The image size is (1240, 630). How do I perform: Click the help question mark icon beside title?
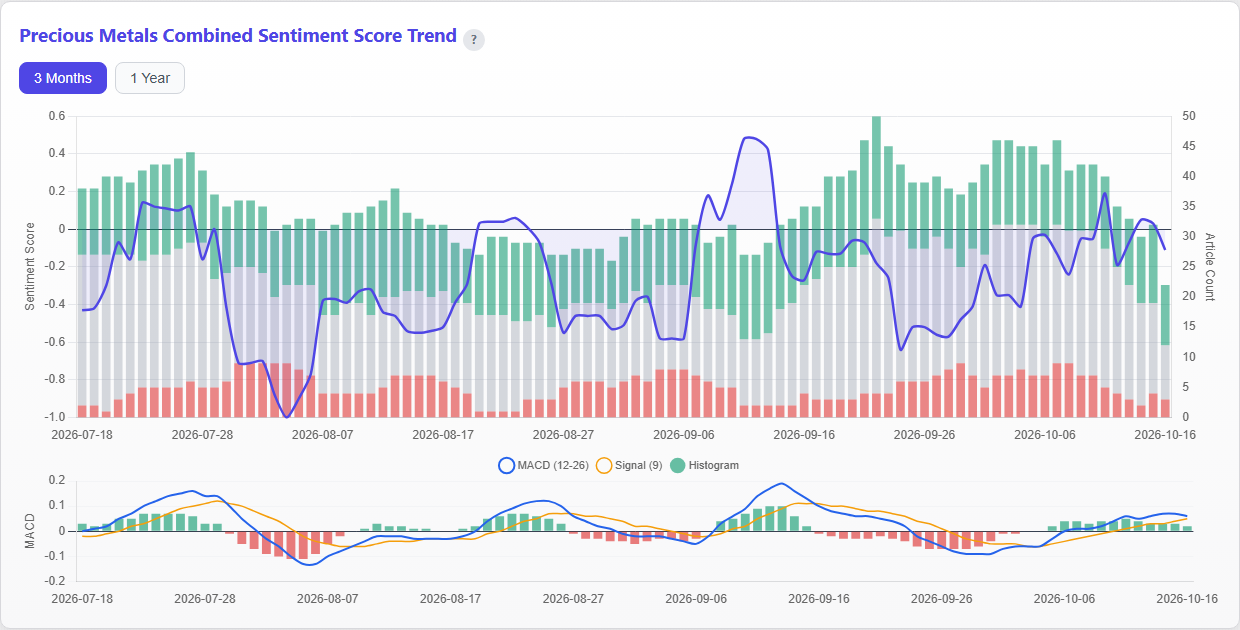[474, 39]
